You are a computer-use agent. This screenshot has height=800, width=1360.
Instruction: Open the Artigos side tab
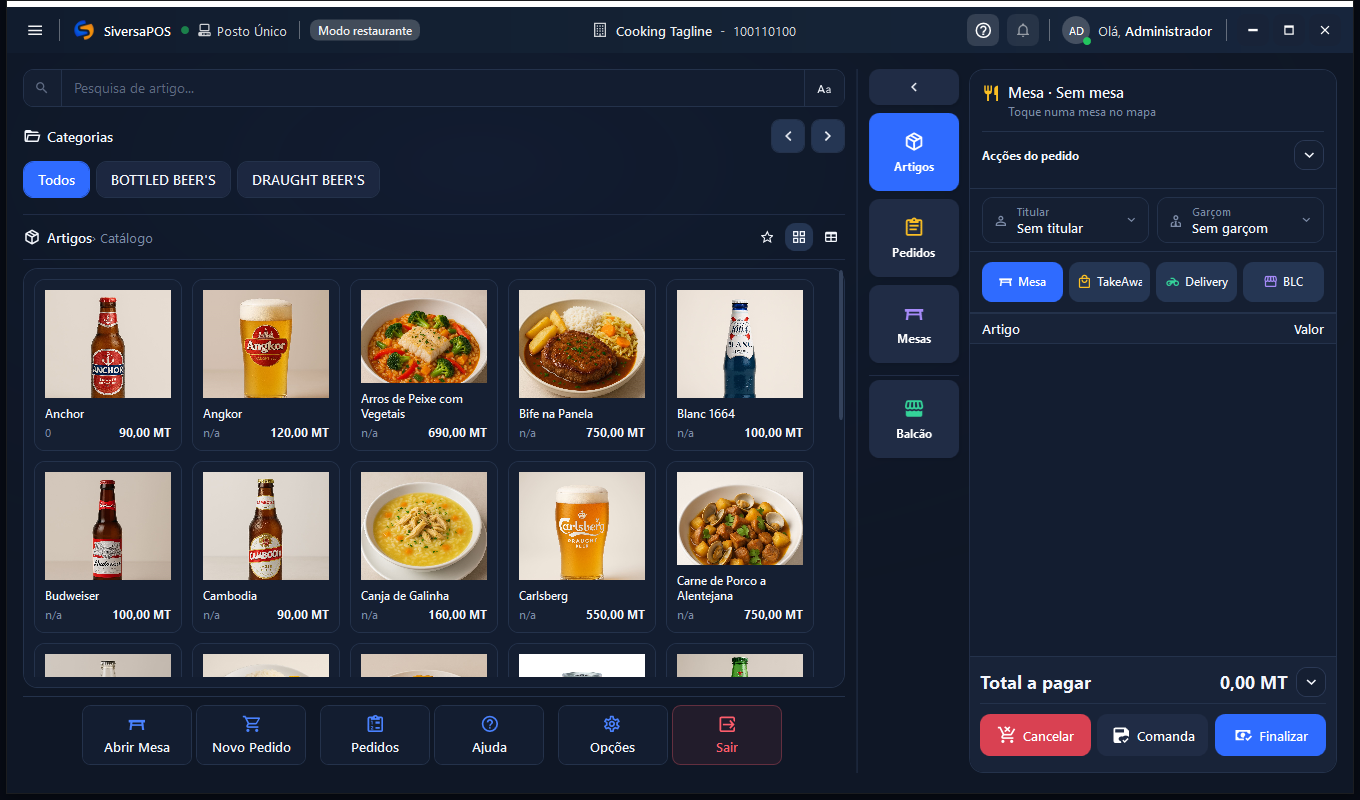tap(914, 152)
